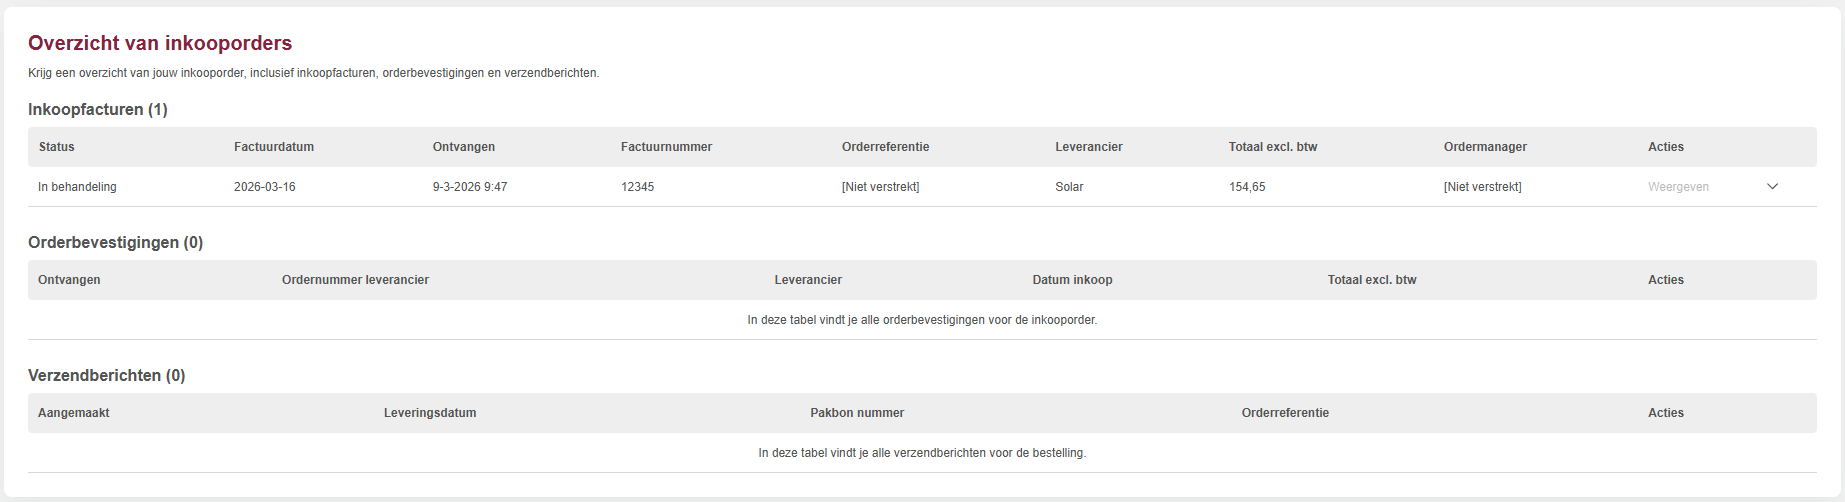
Task: Click the In behandeling status cell
Action: tap(77, 187)
